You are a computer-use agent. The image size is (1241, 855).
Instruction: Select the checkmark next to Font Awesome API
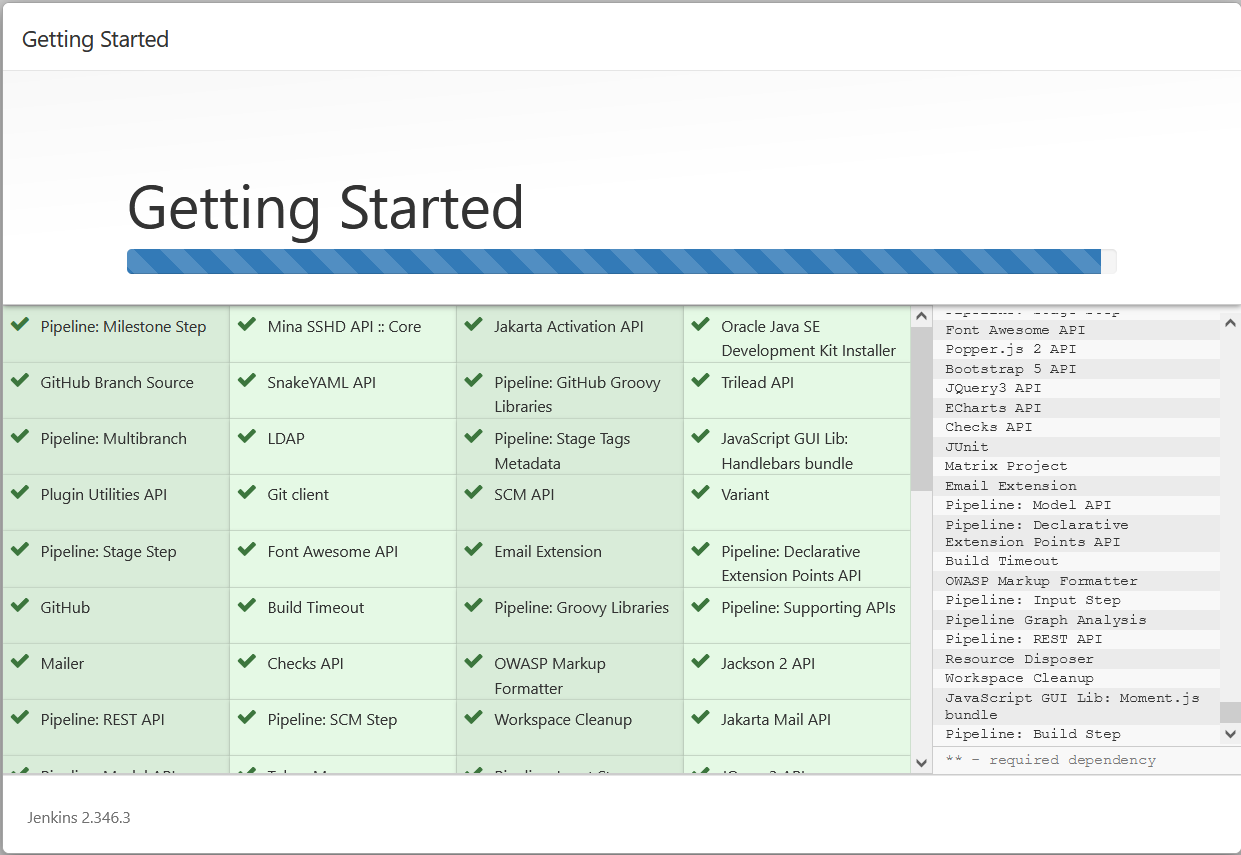(247, 549)
